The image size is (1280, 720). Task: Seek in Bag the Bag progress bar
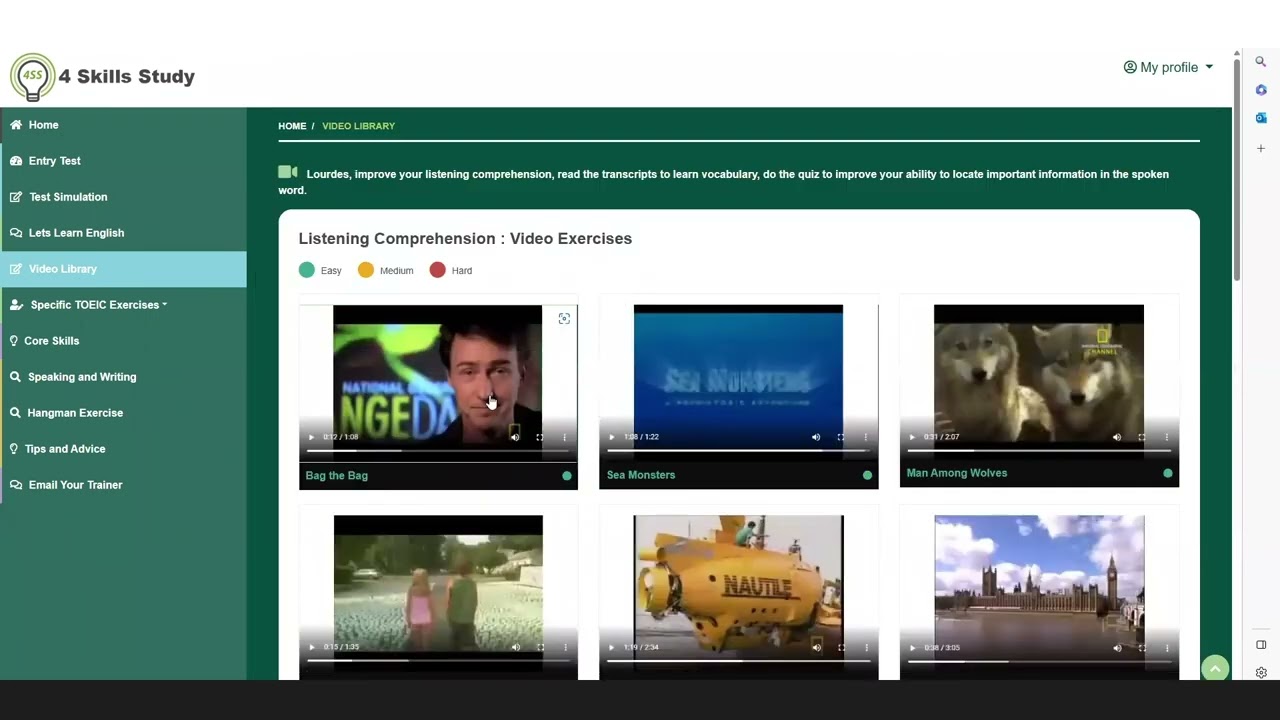point(438,451)
